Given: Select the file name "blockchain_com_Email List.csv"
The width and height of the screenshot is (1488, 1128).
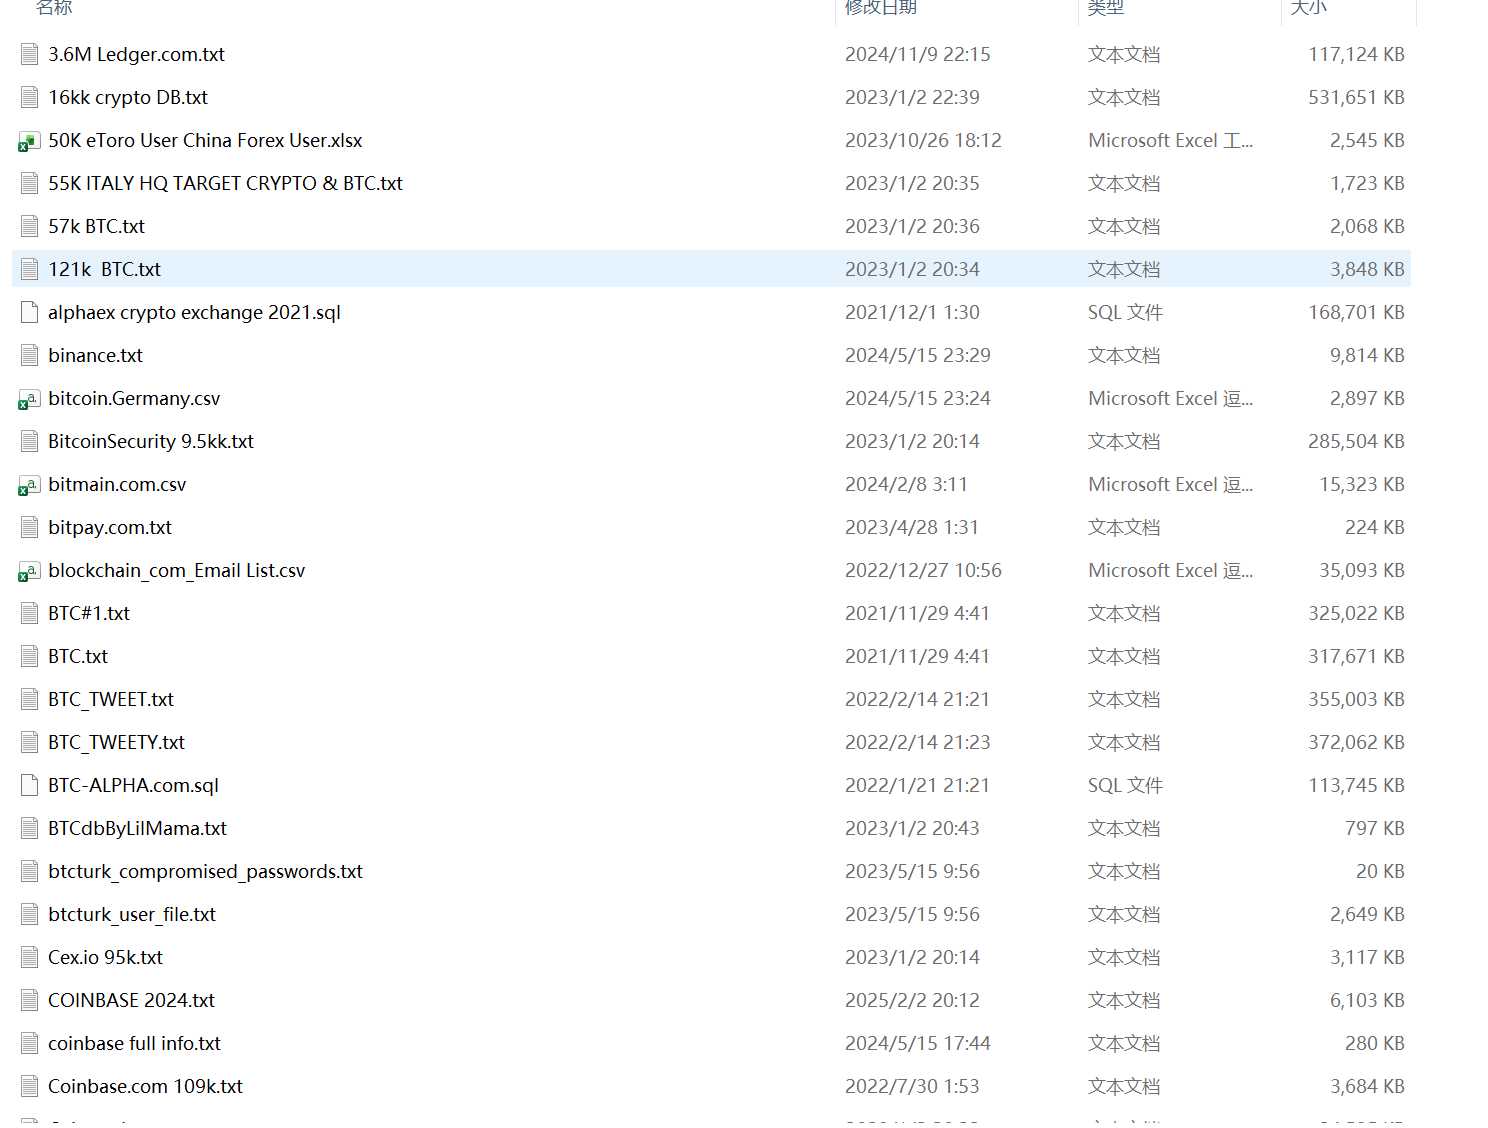Looking at the screenshot, I should coord(176,570).
